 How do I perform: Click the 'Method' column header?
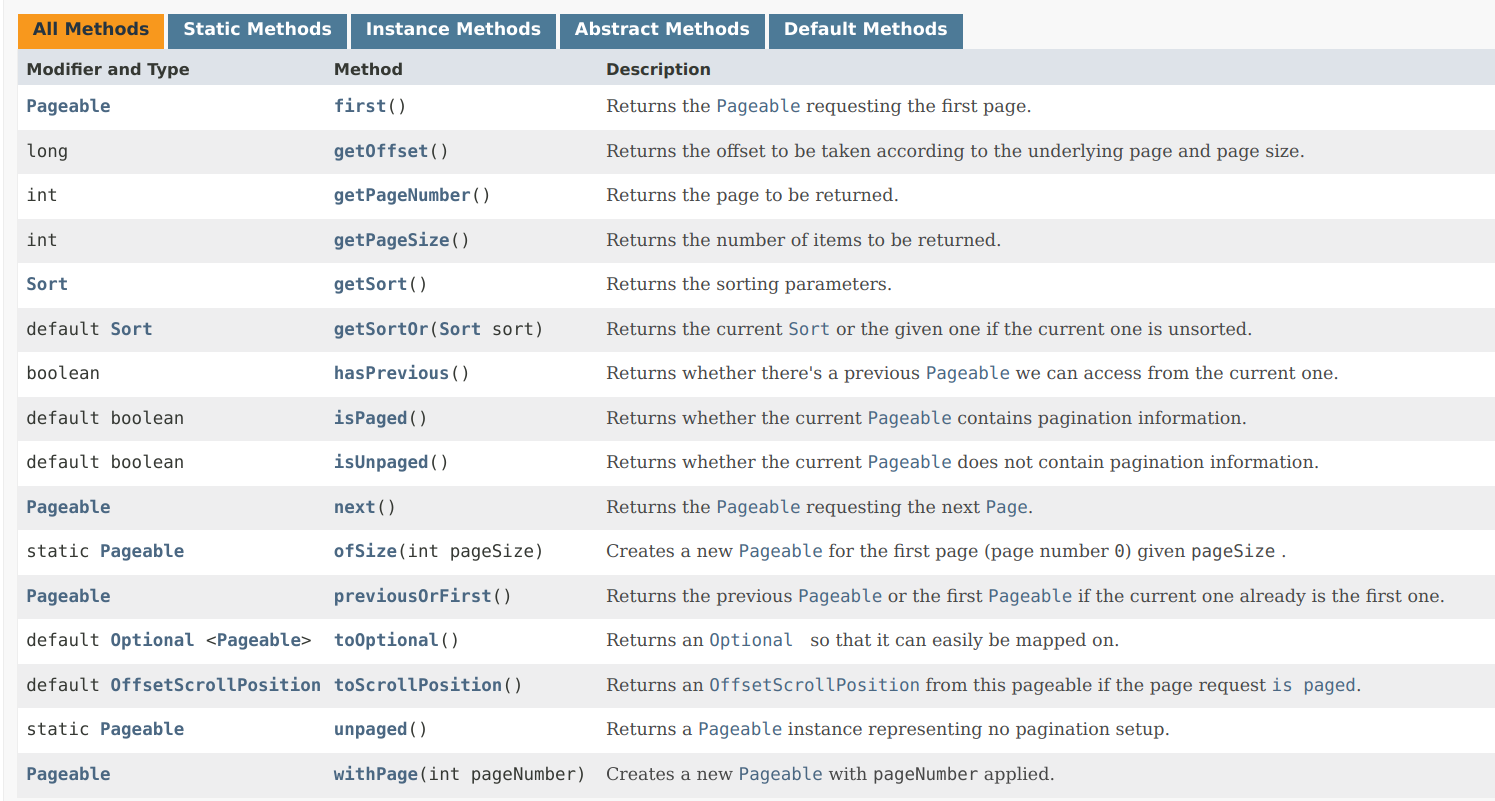coord(368,70)
